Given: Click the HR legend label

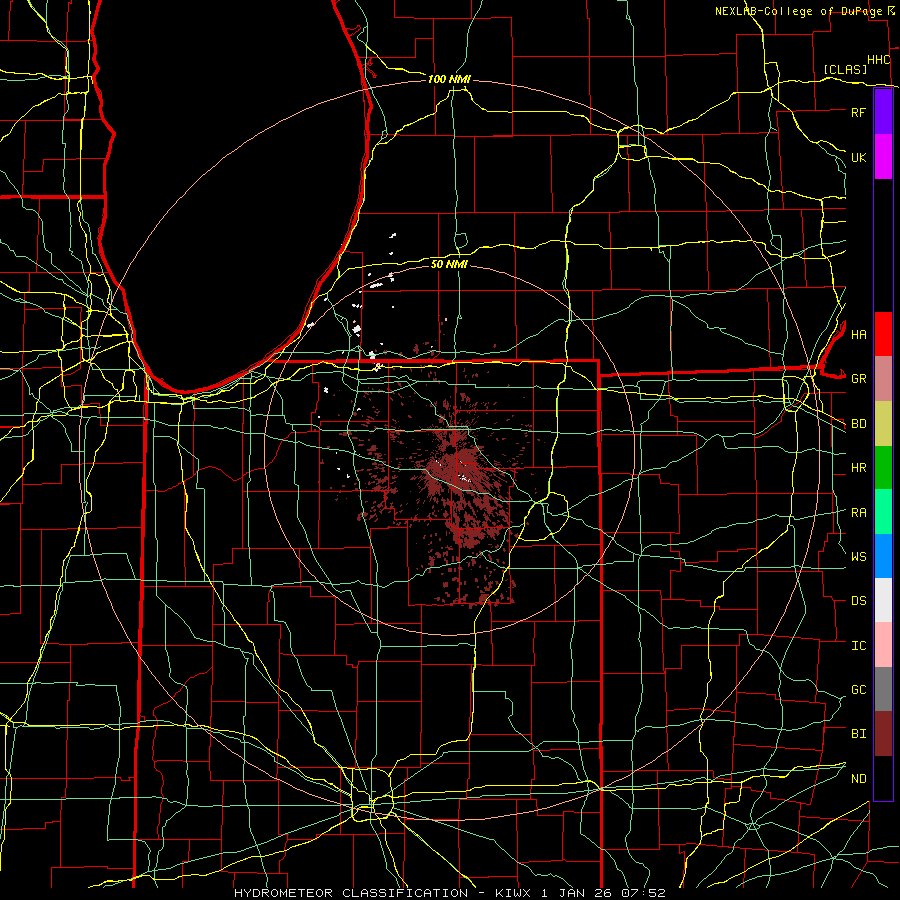Looking at the screenshot, I should tap(858, 468).
